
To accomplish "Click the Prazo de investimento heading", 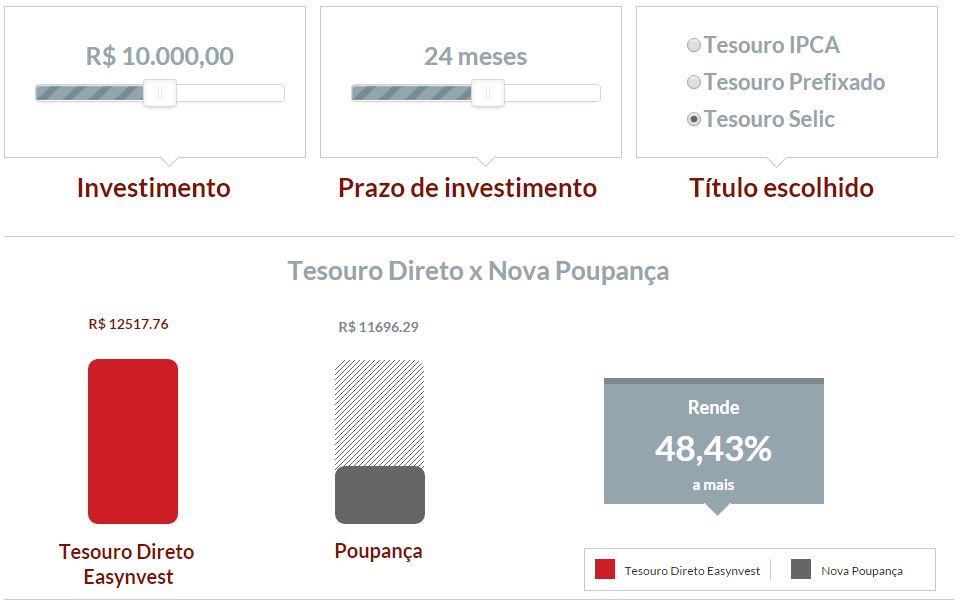I will point(467,188).
